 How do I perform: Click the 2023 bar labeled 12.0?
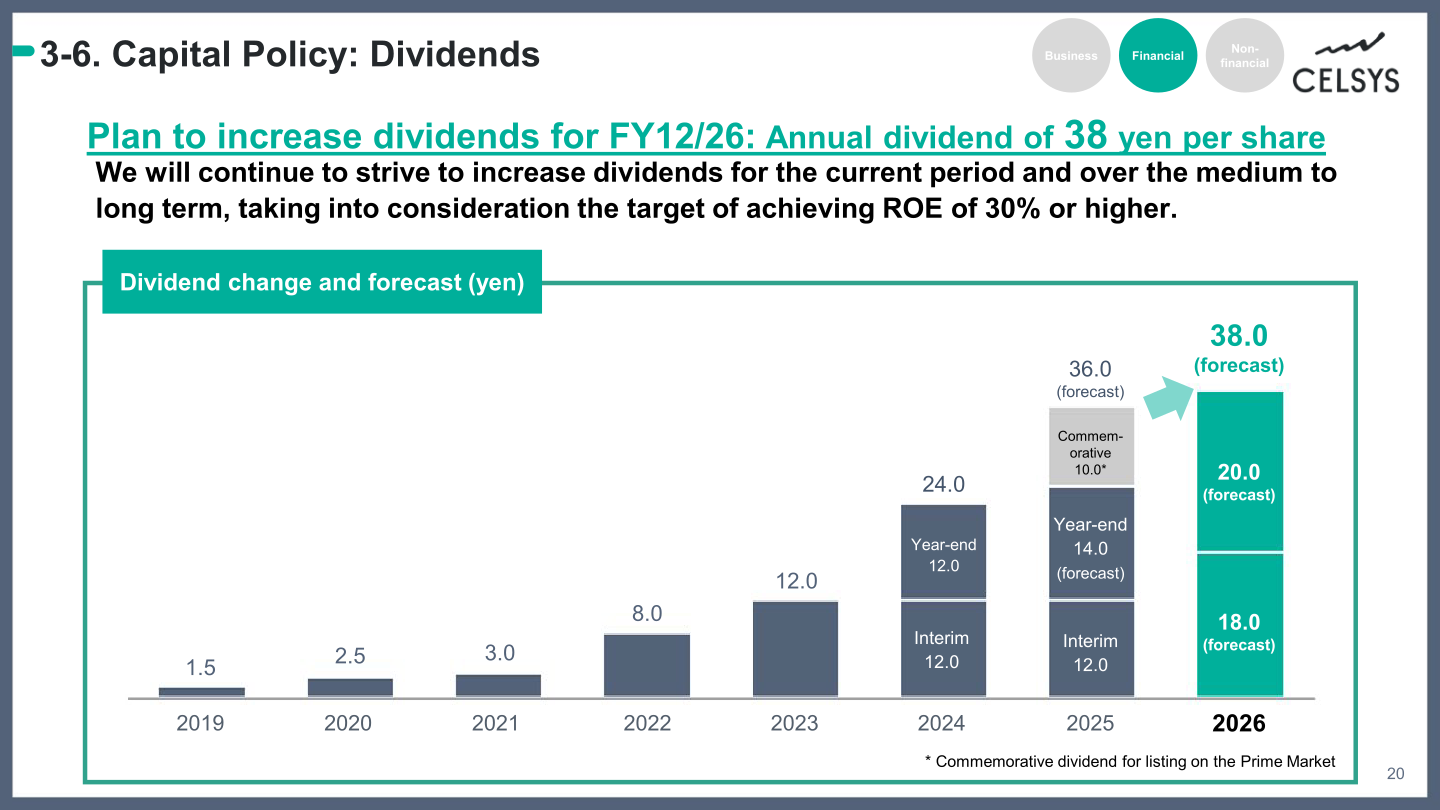795,648
